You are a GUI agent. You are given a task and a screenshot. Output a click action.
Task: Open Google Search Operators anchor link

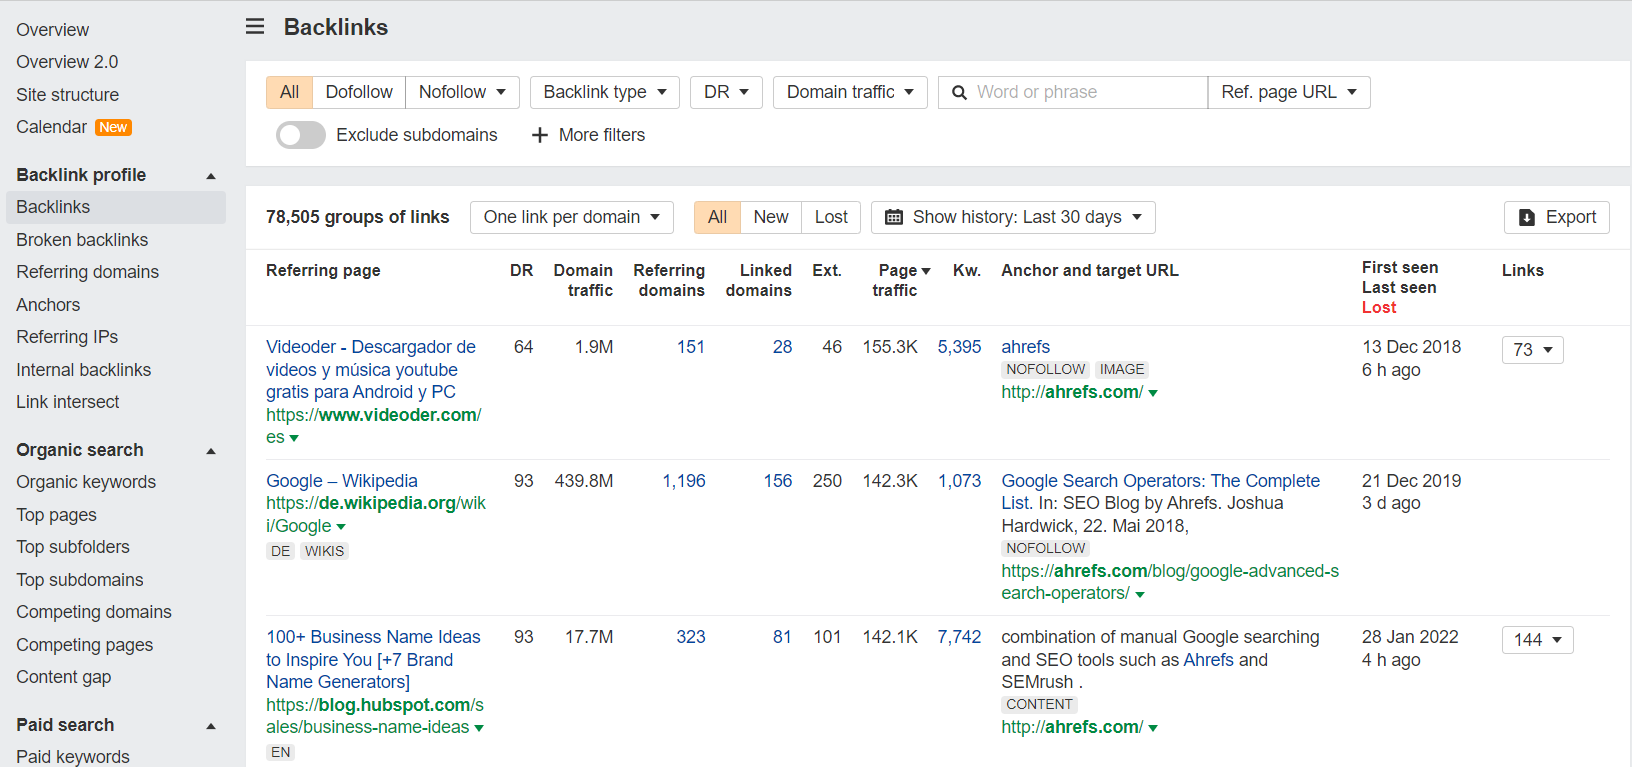pyautogui.click(x=1161, y=492)
